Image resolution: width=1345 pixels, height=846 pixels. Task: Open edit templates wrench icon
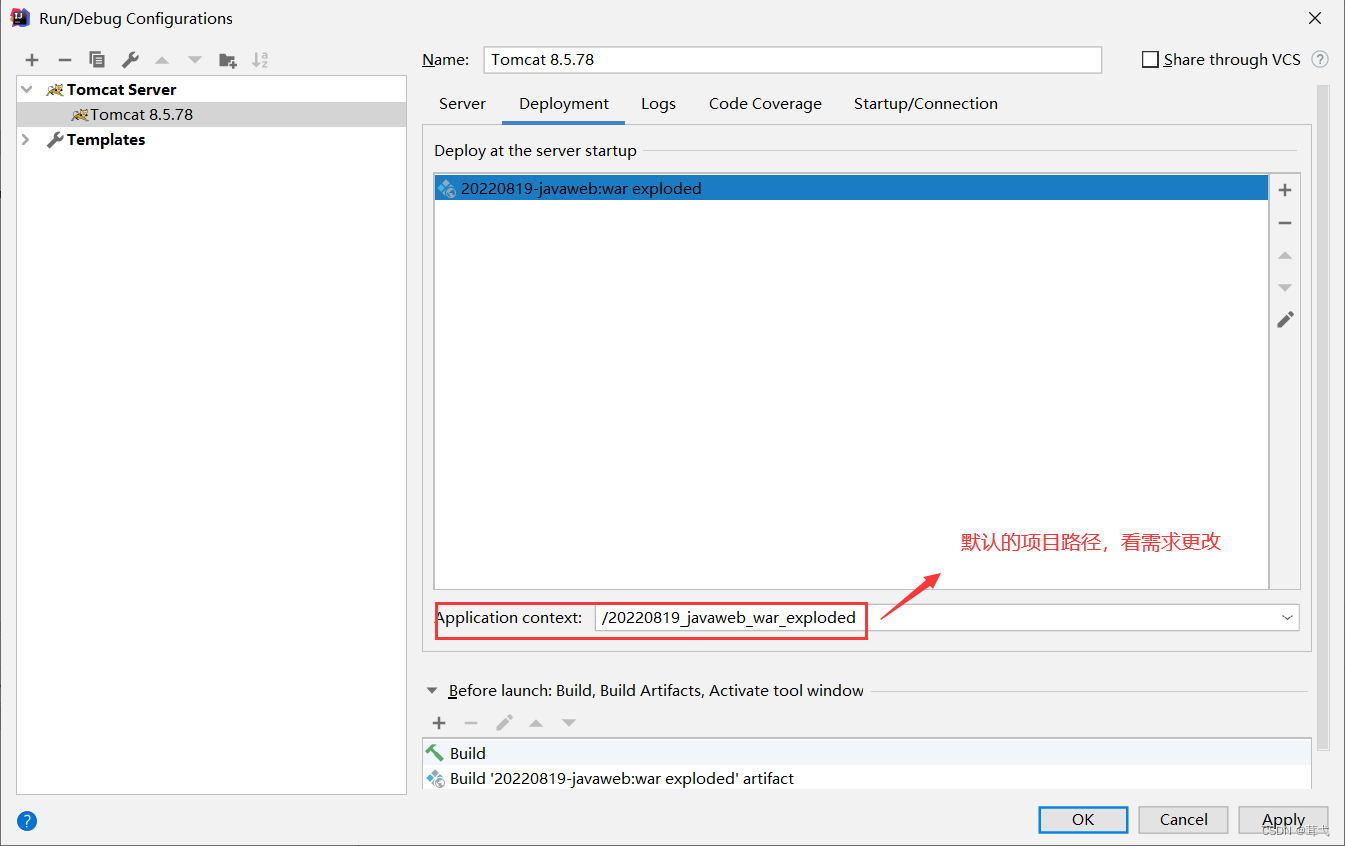click(130, 60)
